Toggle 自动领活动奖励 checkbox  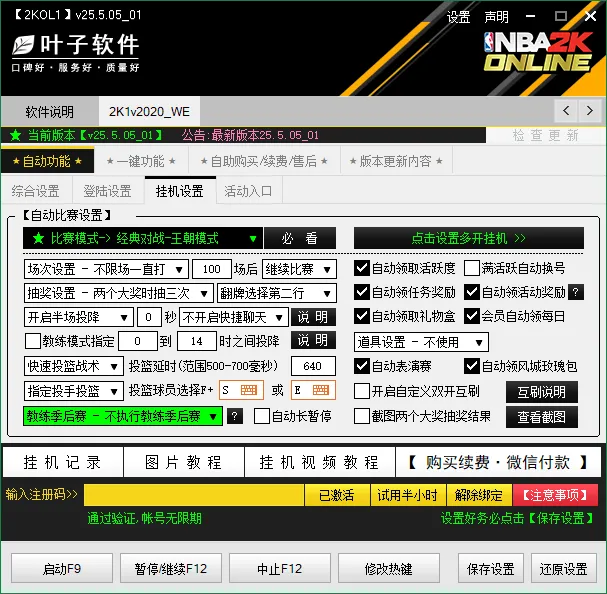[x=472, y=292]
